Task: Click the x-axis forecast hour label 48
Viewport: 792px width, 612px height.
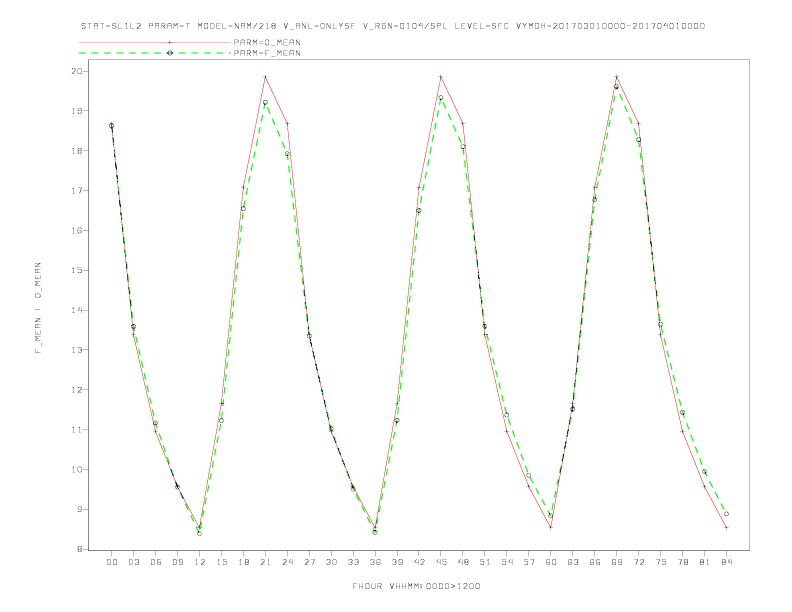Action: [463, 562]
